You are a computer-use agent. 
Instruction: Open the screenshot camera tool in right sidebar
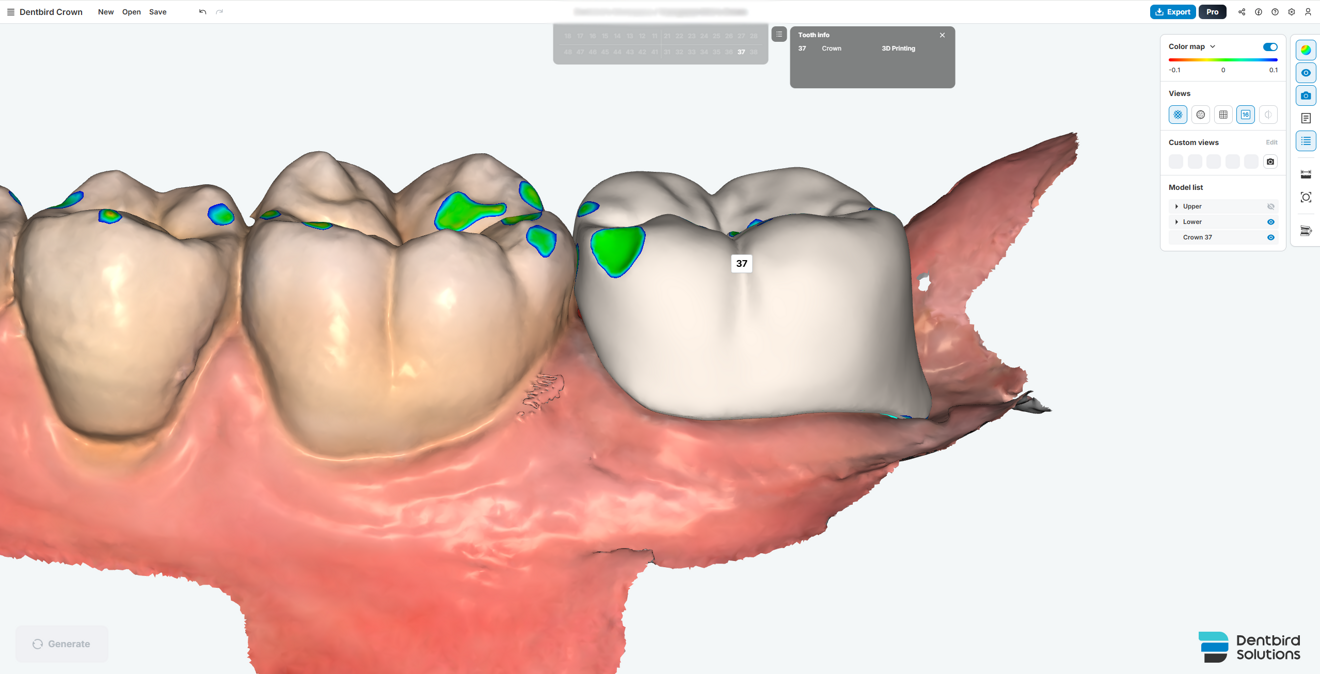(1305, 94)
